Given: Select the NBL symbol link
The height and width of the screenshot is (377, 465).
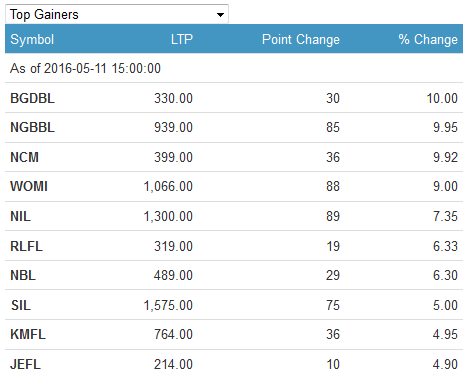Looking at the screenshot, I should 23,275.
